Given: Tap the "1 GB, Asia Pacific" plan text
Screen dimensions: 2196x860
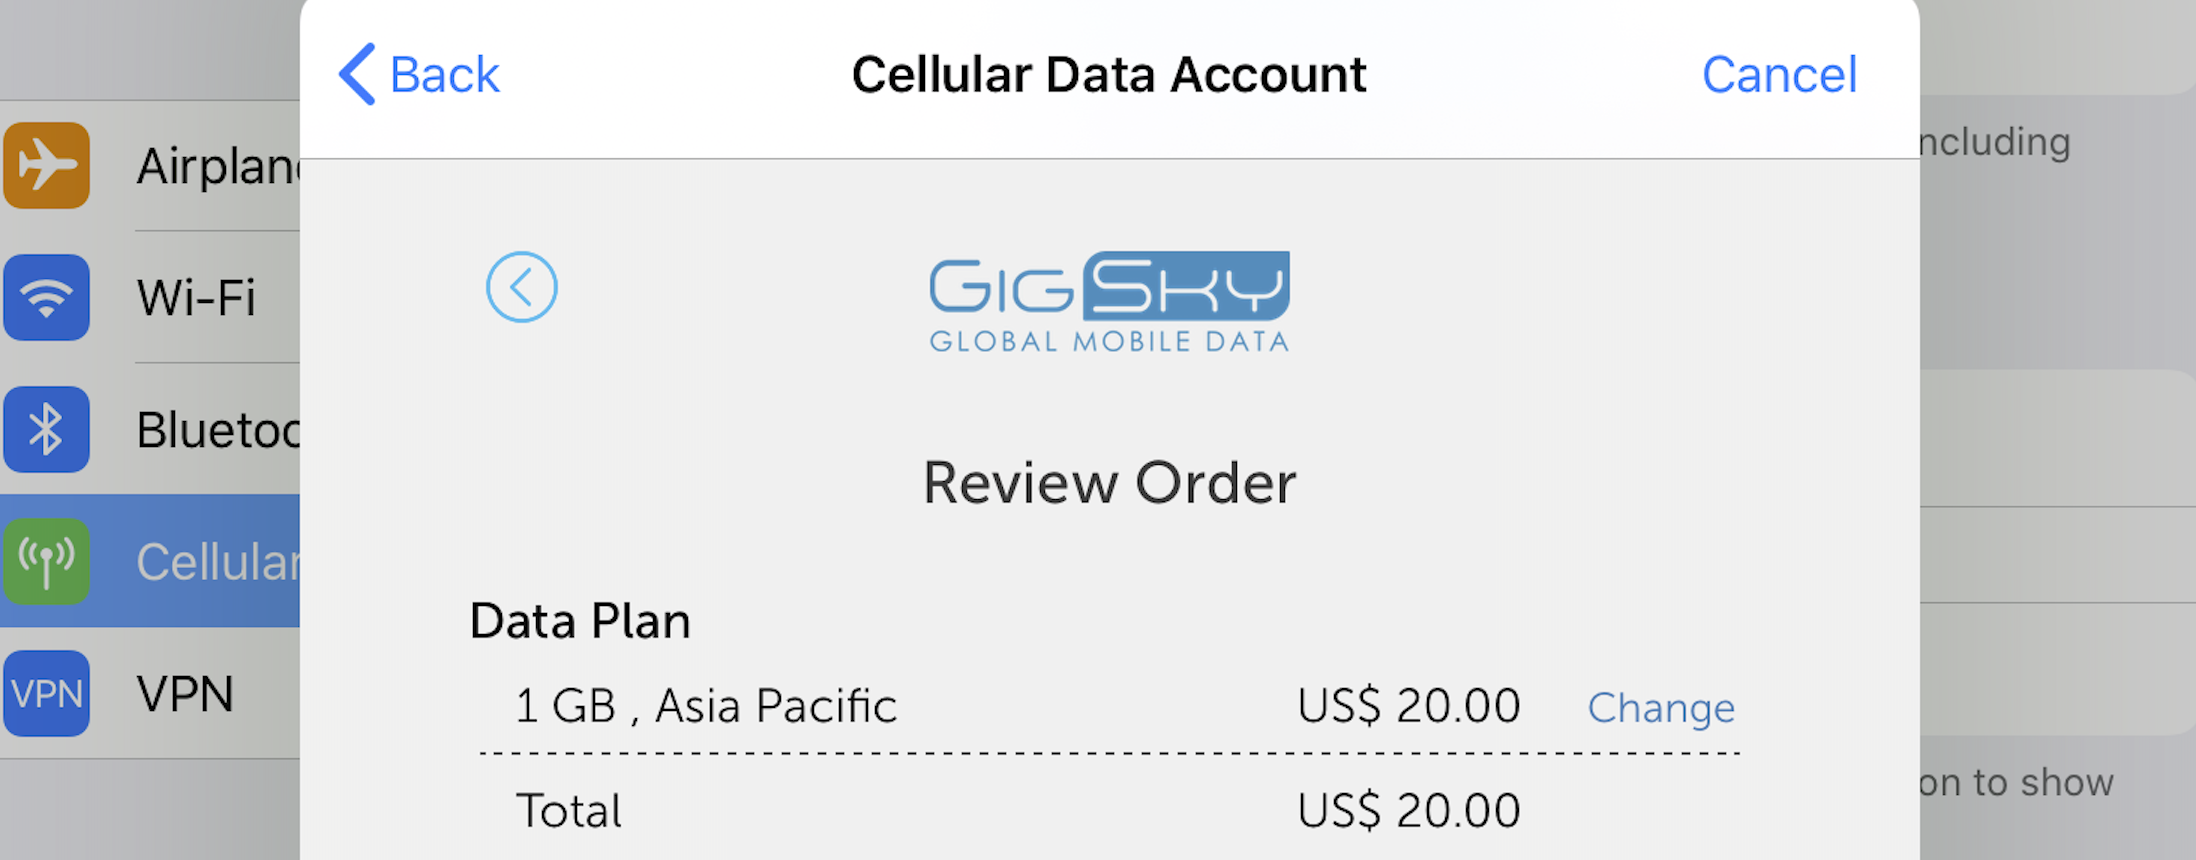Looking at the screenshot, I should 706,706.
